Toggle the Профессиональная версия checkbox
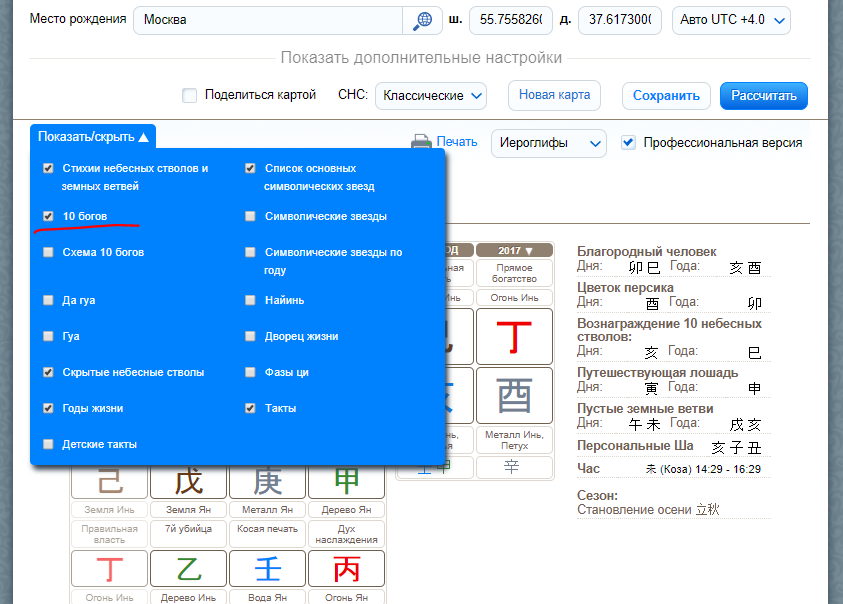 click(628, 142)
